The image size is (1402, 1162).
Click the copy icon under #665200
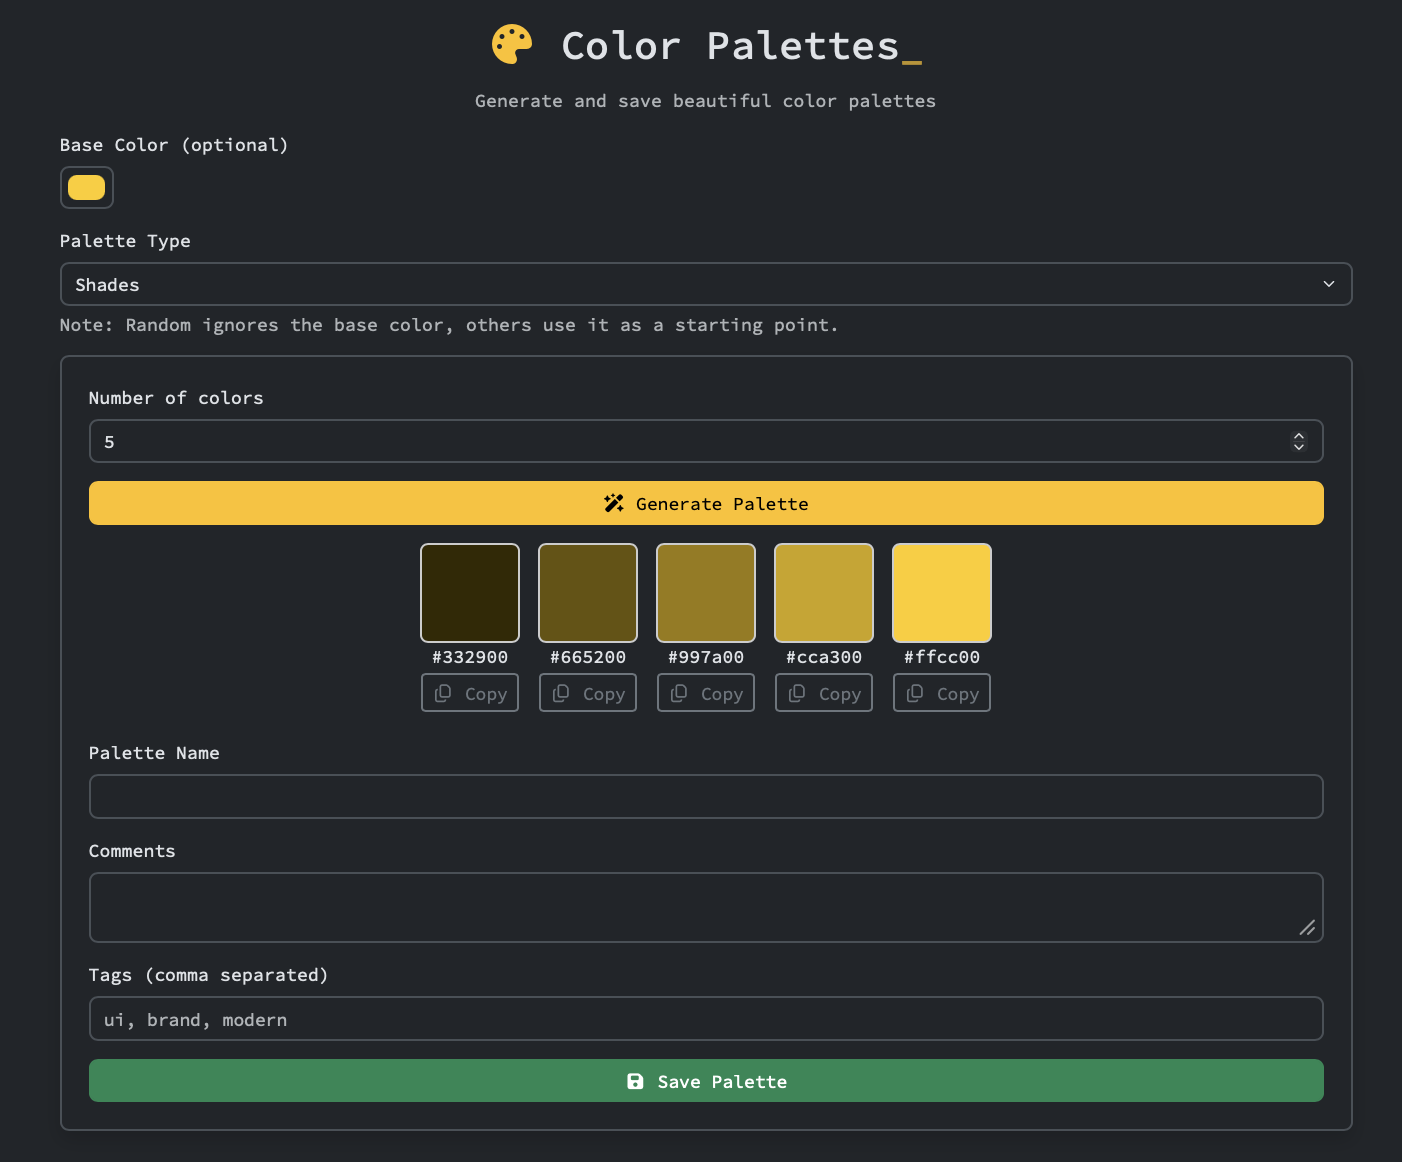(x=562, y=692)
